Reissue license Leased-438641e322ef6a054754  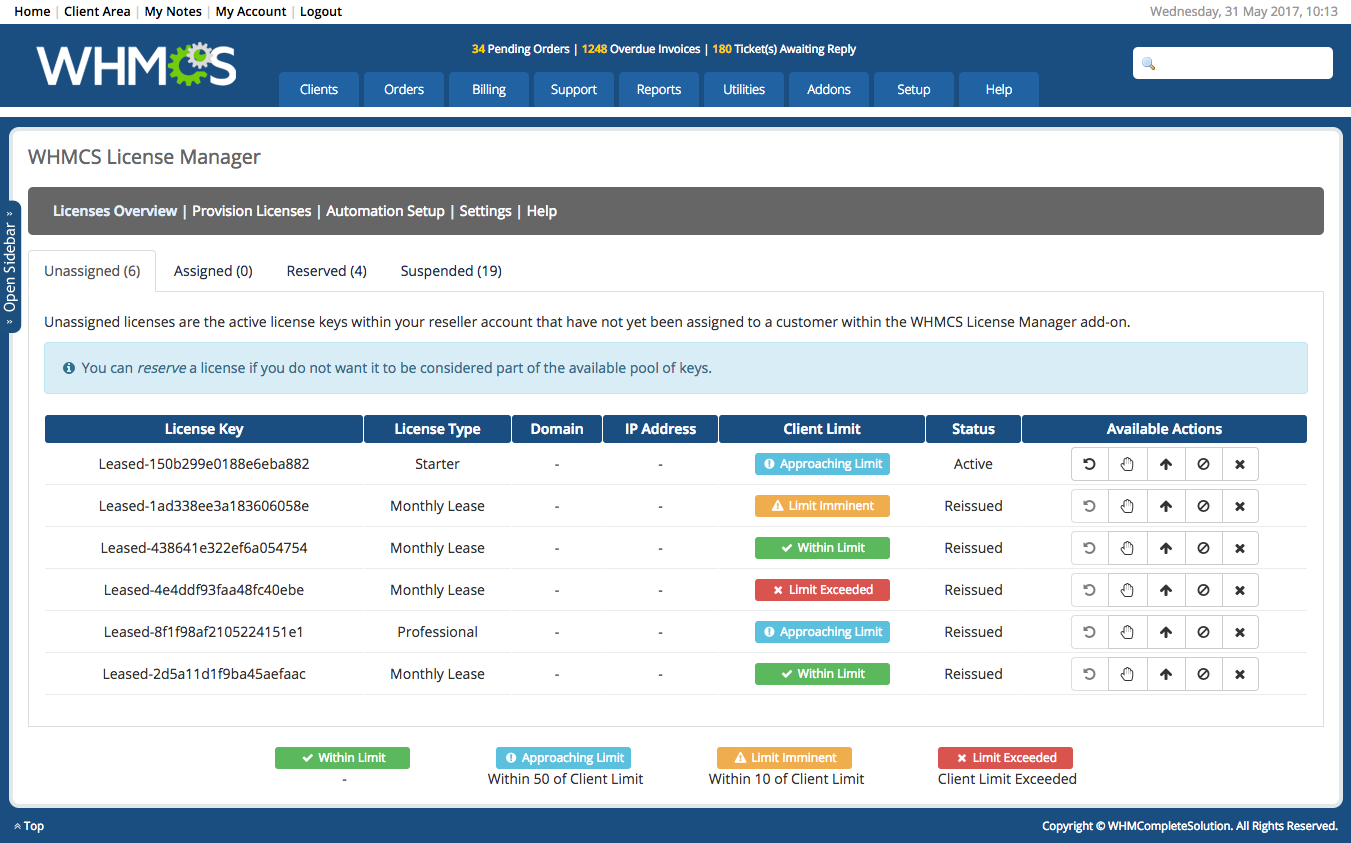coord(1090,548)
